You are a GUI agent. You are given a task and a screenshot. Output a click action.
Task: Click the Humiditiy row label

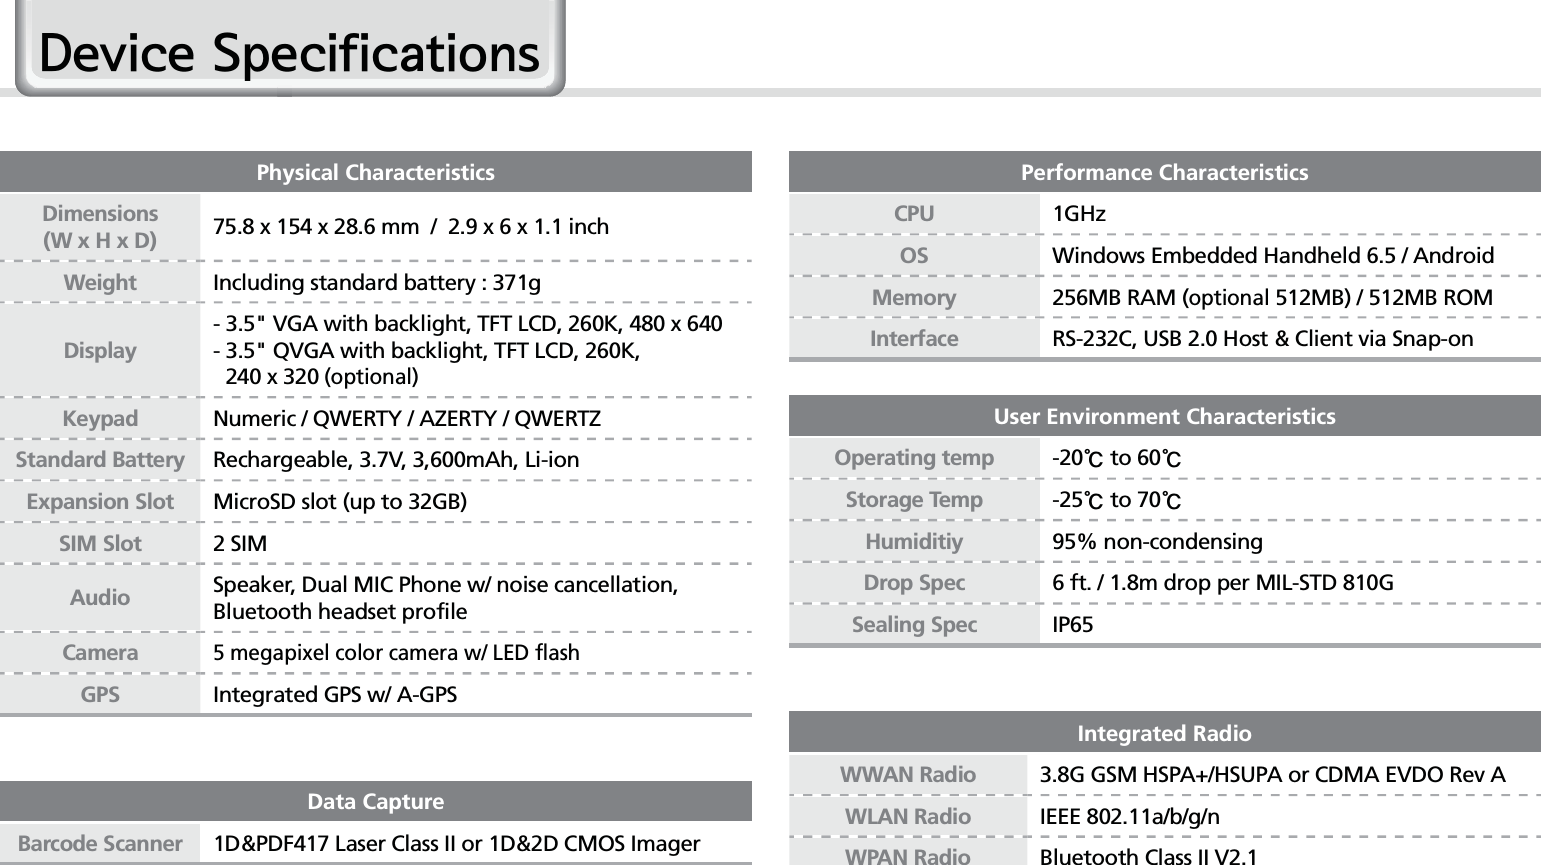pos(914,542)
